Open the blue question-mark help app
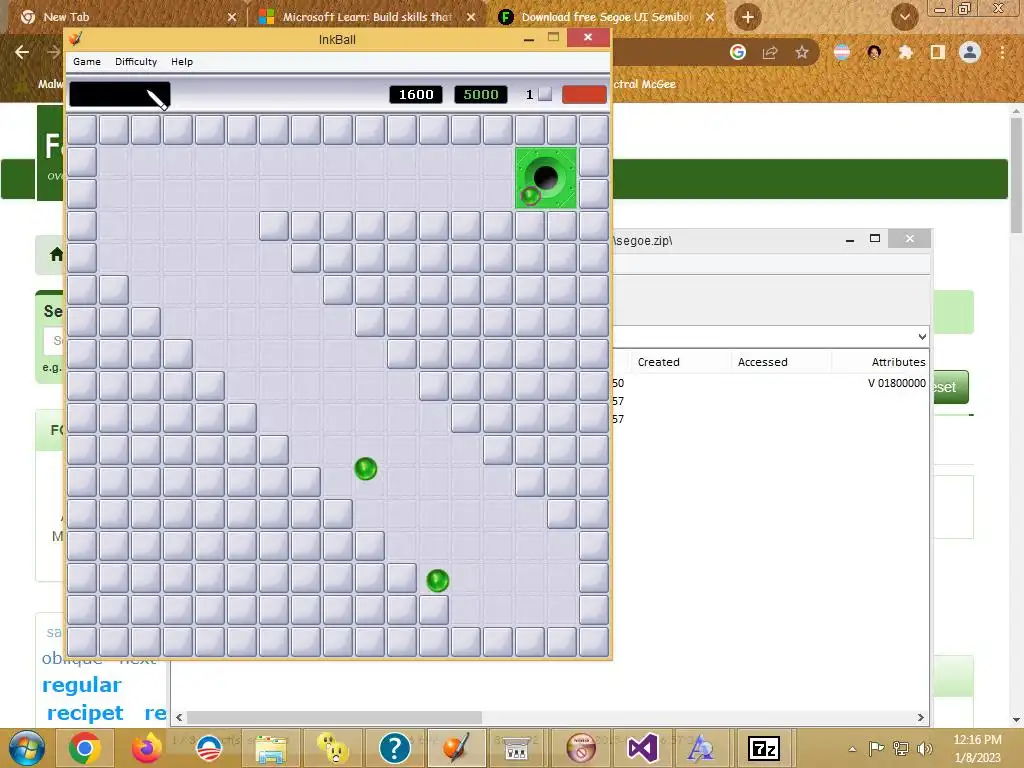 click(394, 748)
